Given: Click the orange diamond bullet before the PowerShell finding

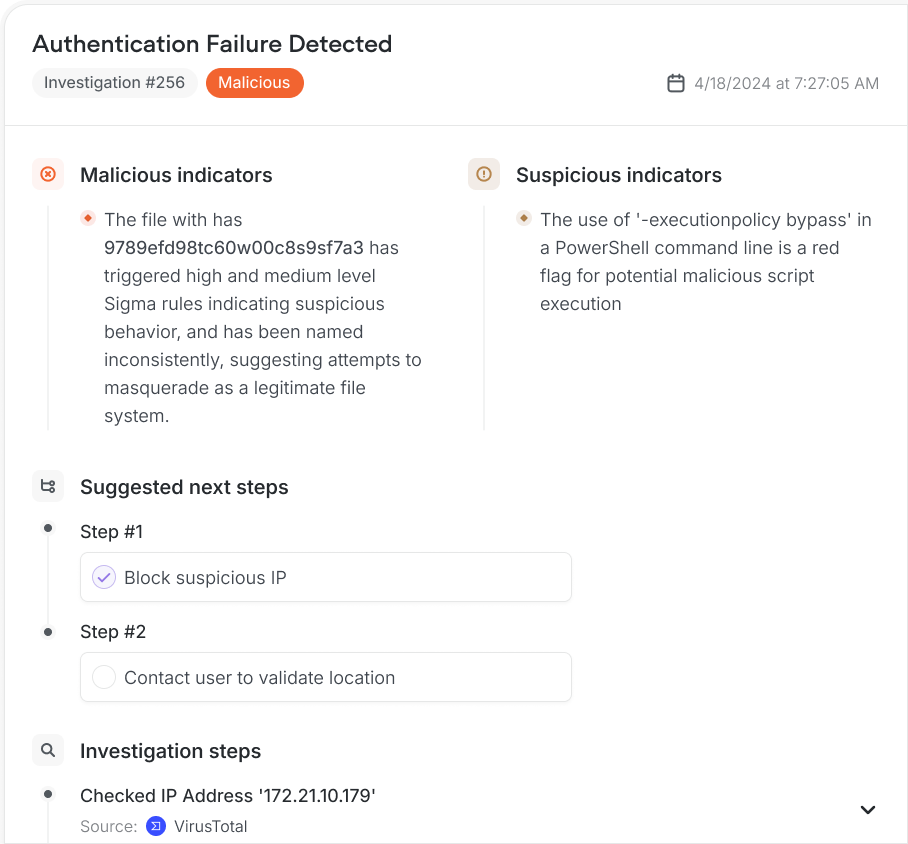Looking at the screenshot, I should tap(525, 216).
